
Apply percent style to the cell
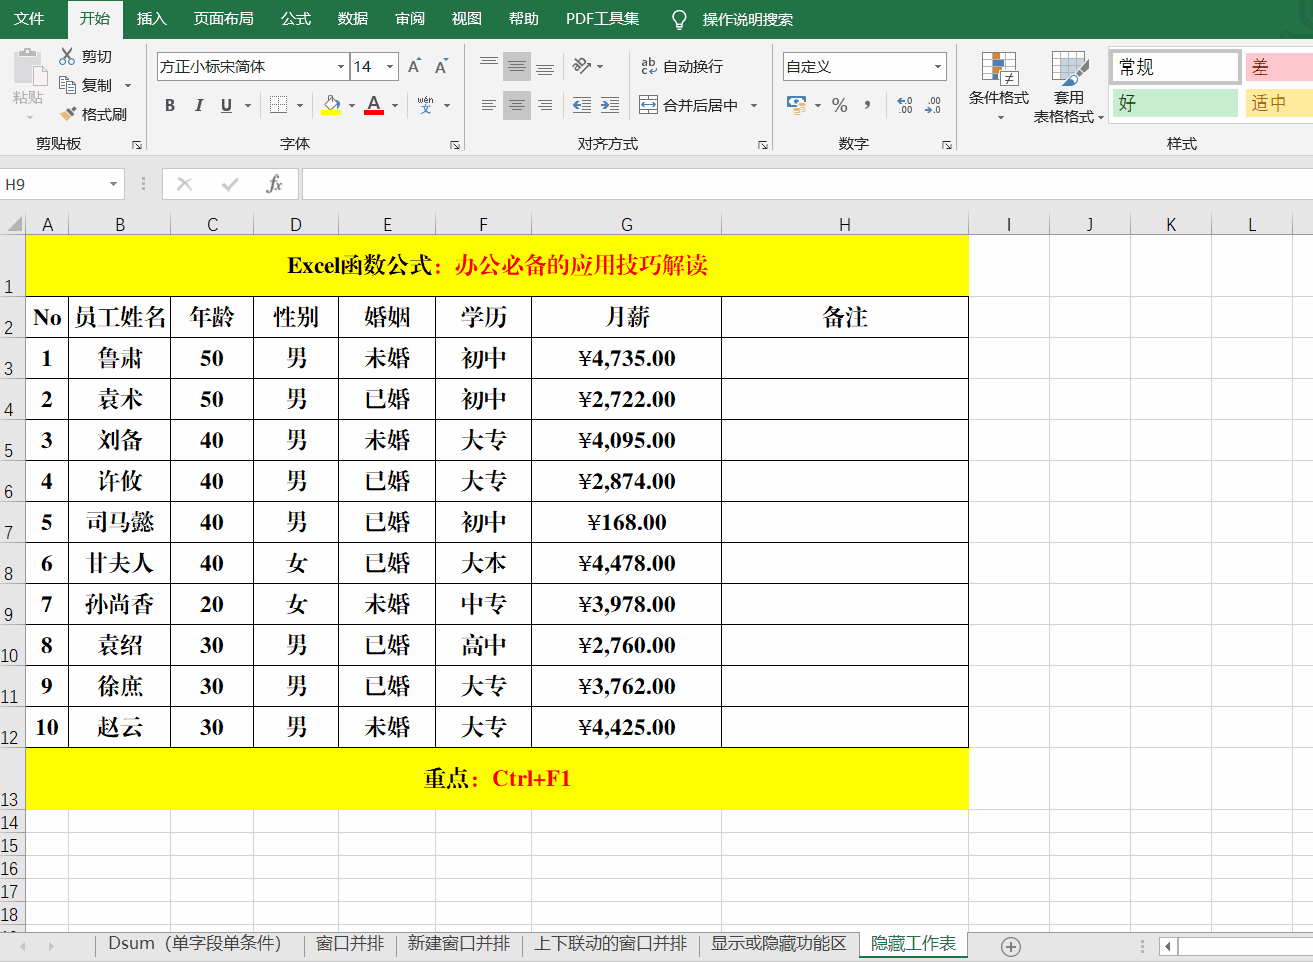click(840, 105)
